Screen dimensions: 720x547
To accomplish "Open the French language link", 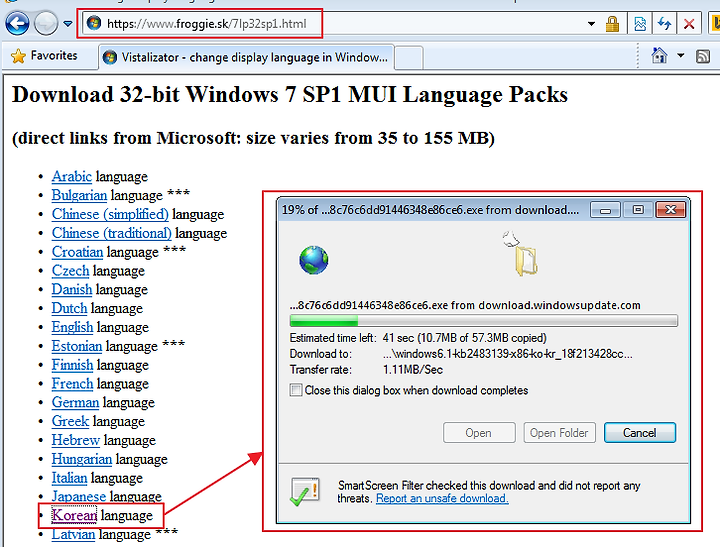I will [72, 383].
